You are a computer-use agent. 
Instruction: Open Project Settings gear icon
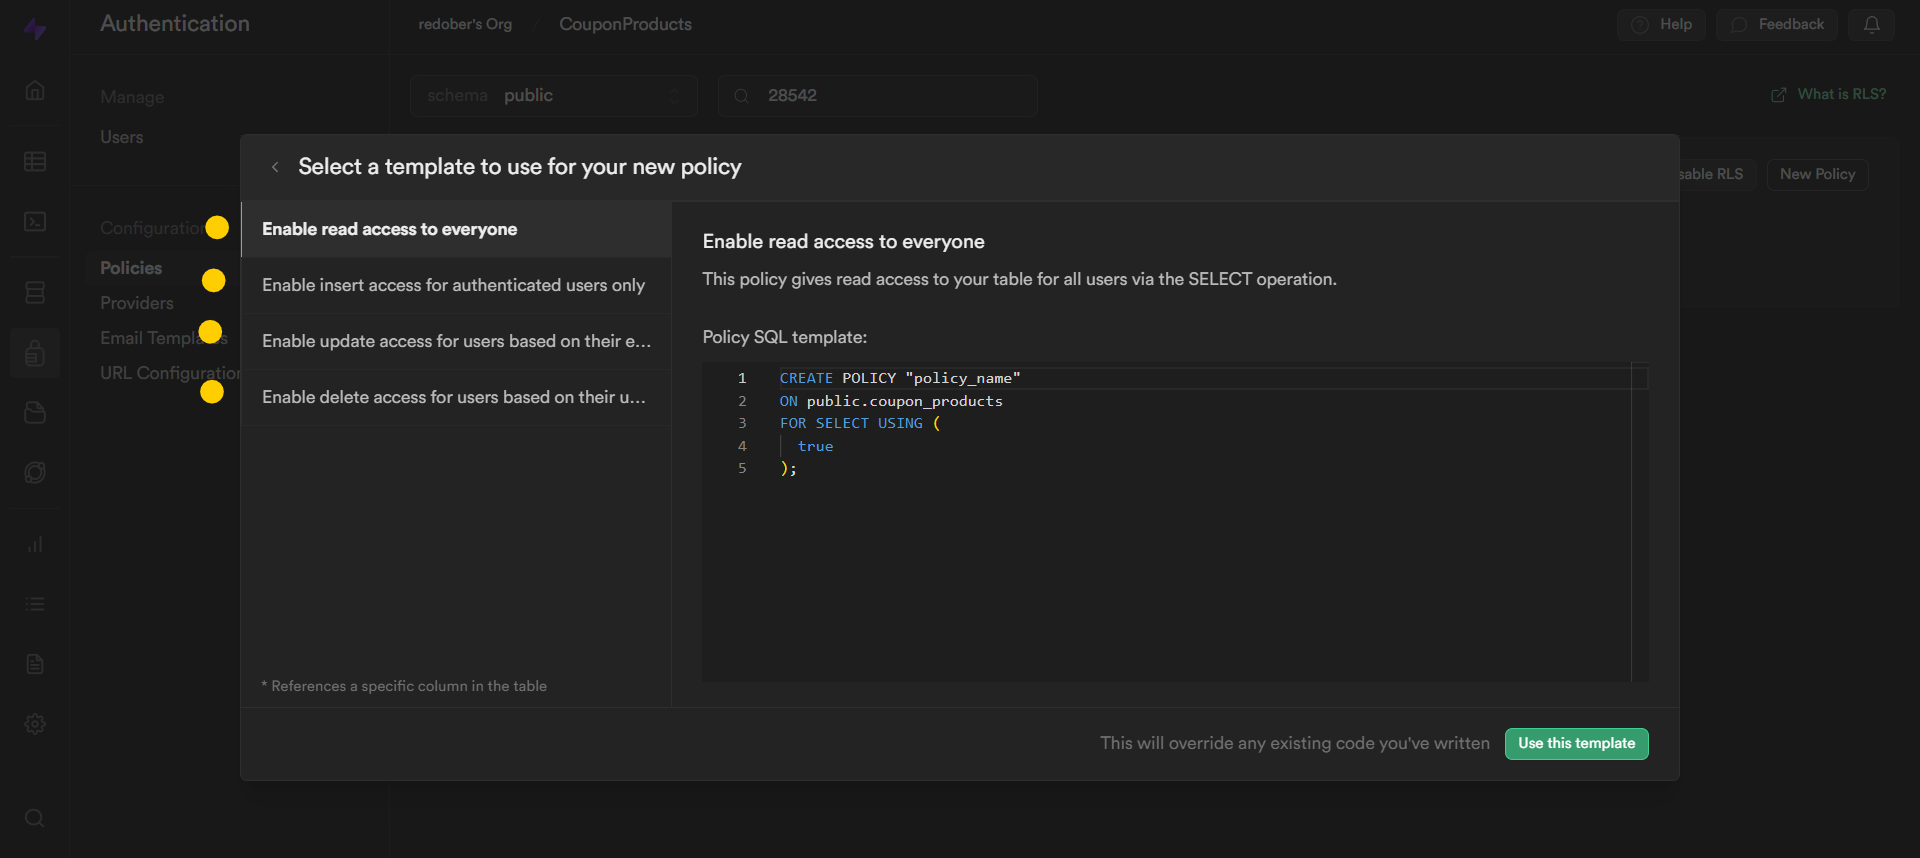[x=35, y=724]
